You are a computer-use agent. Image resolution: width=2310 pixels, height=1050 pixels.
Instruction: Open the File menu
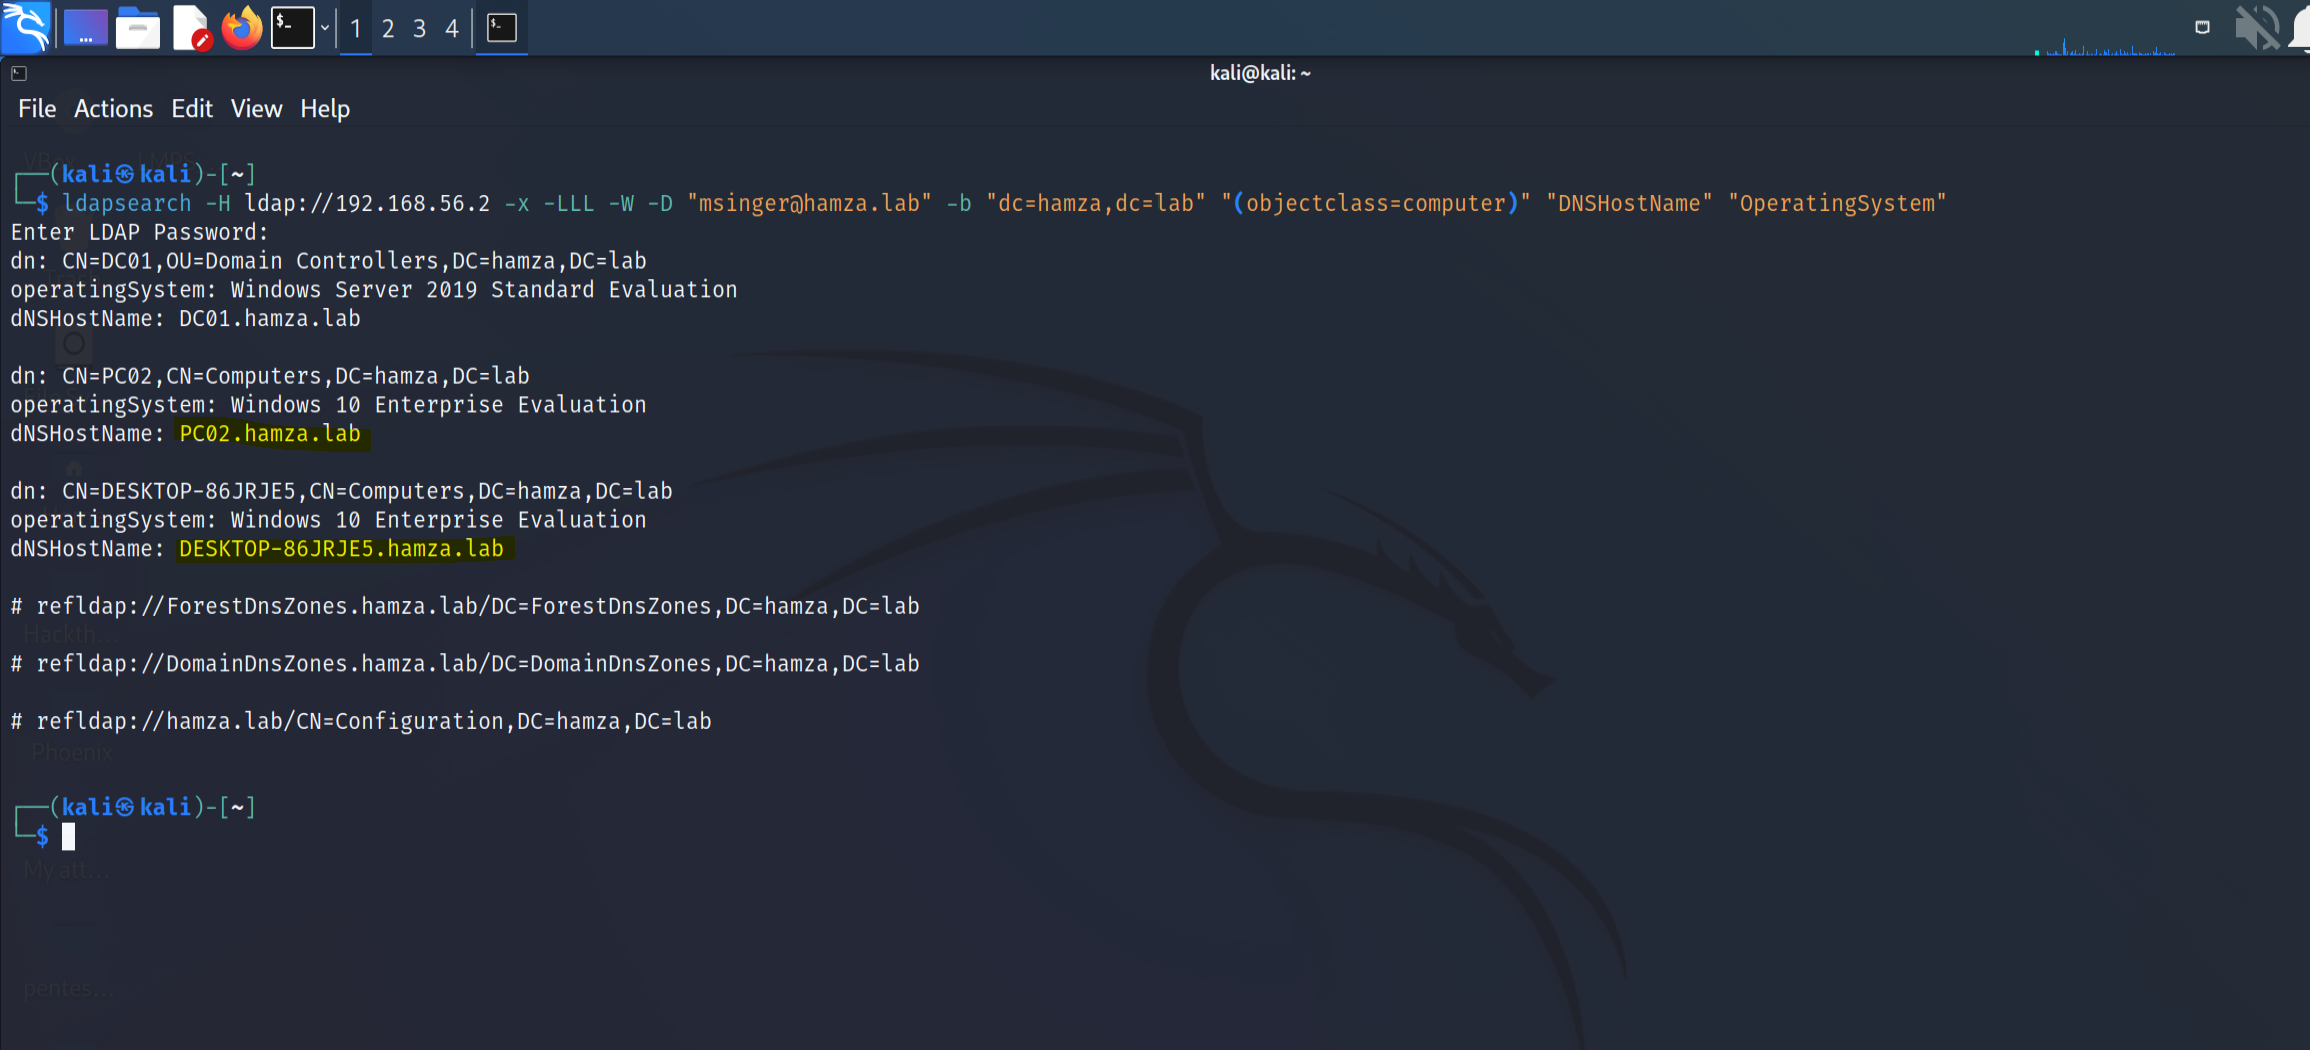click(x=37, y=109)
